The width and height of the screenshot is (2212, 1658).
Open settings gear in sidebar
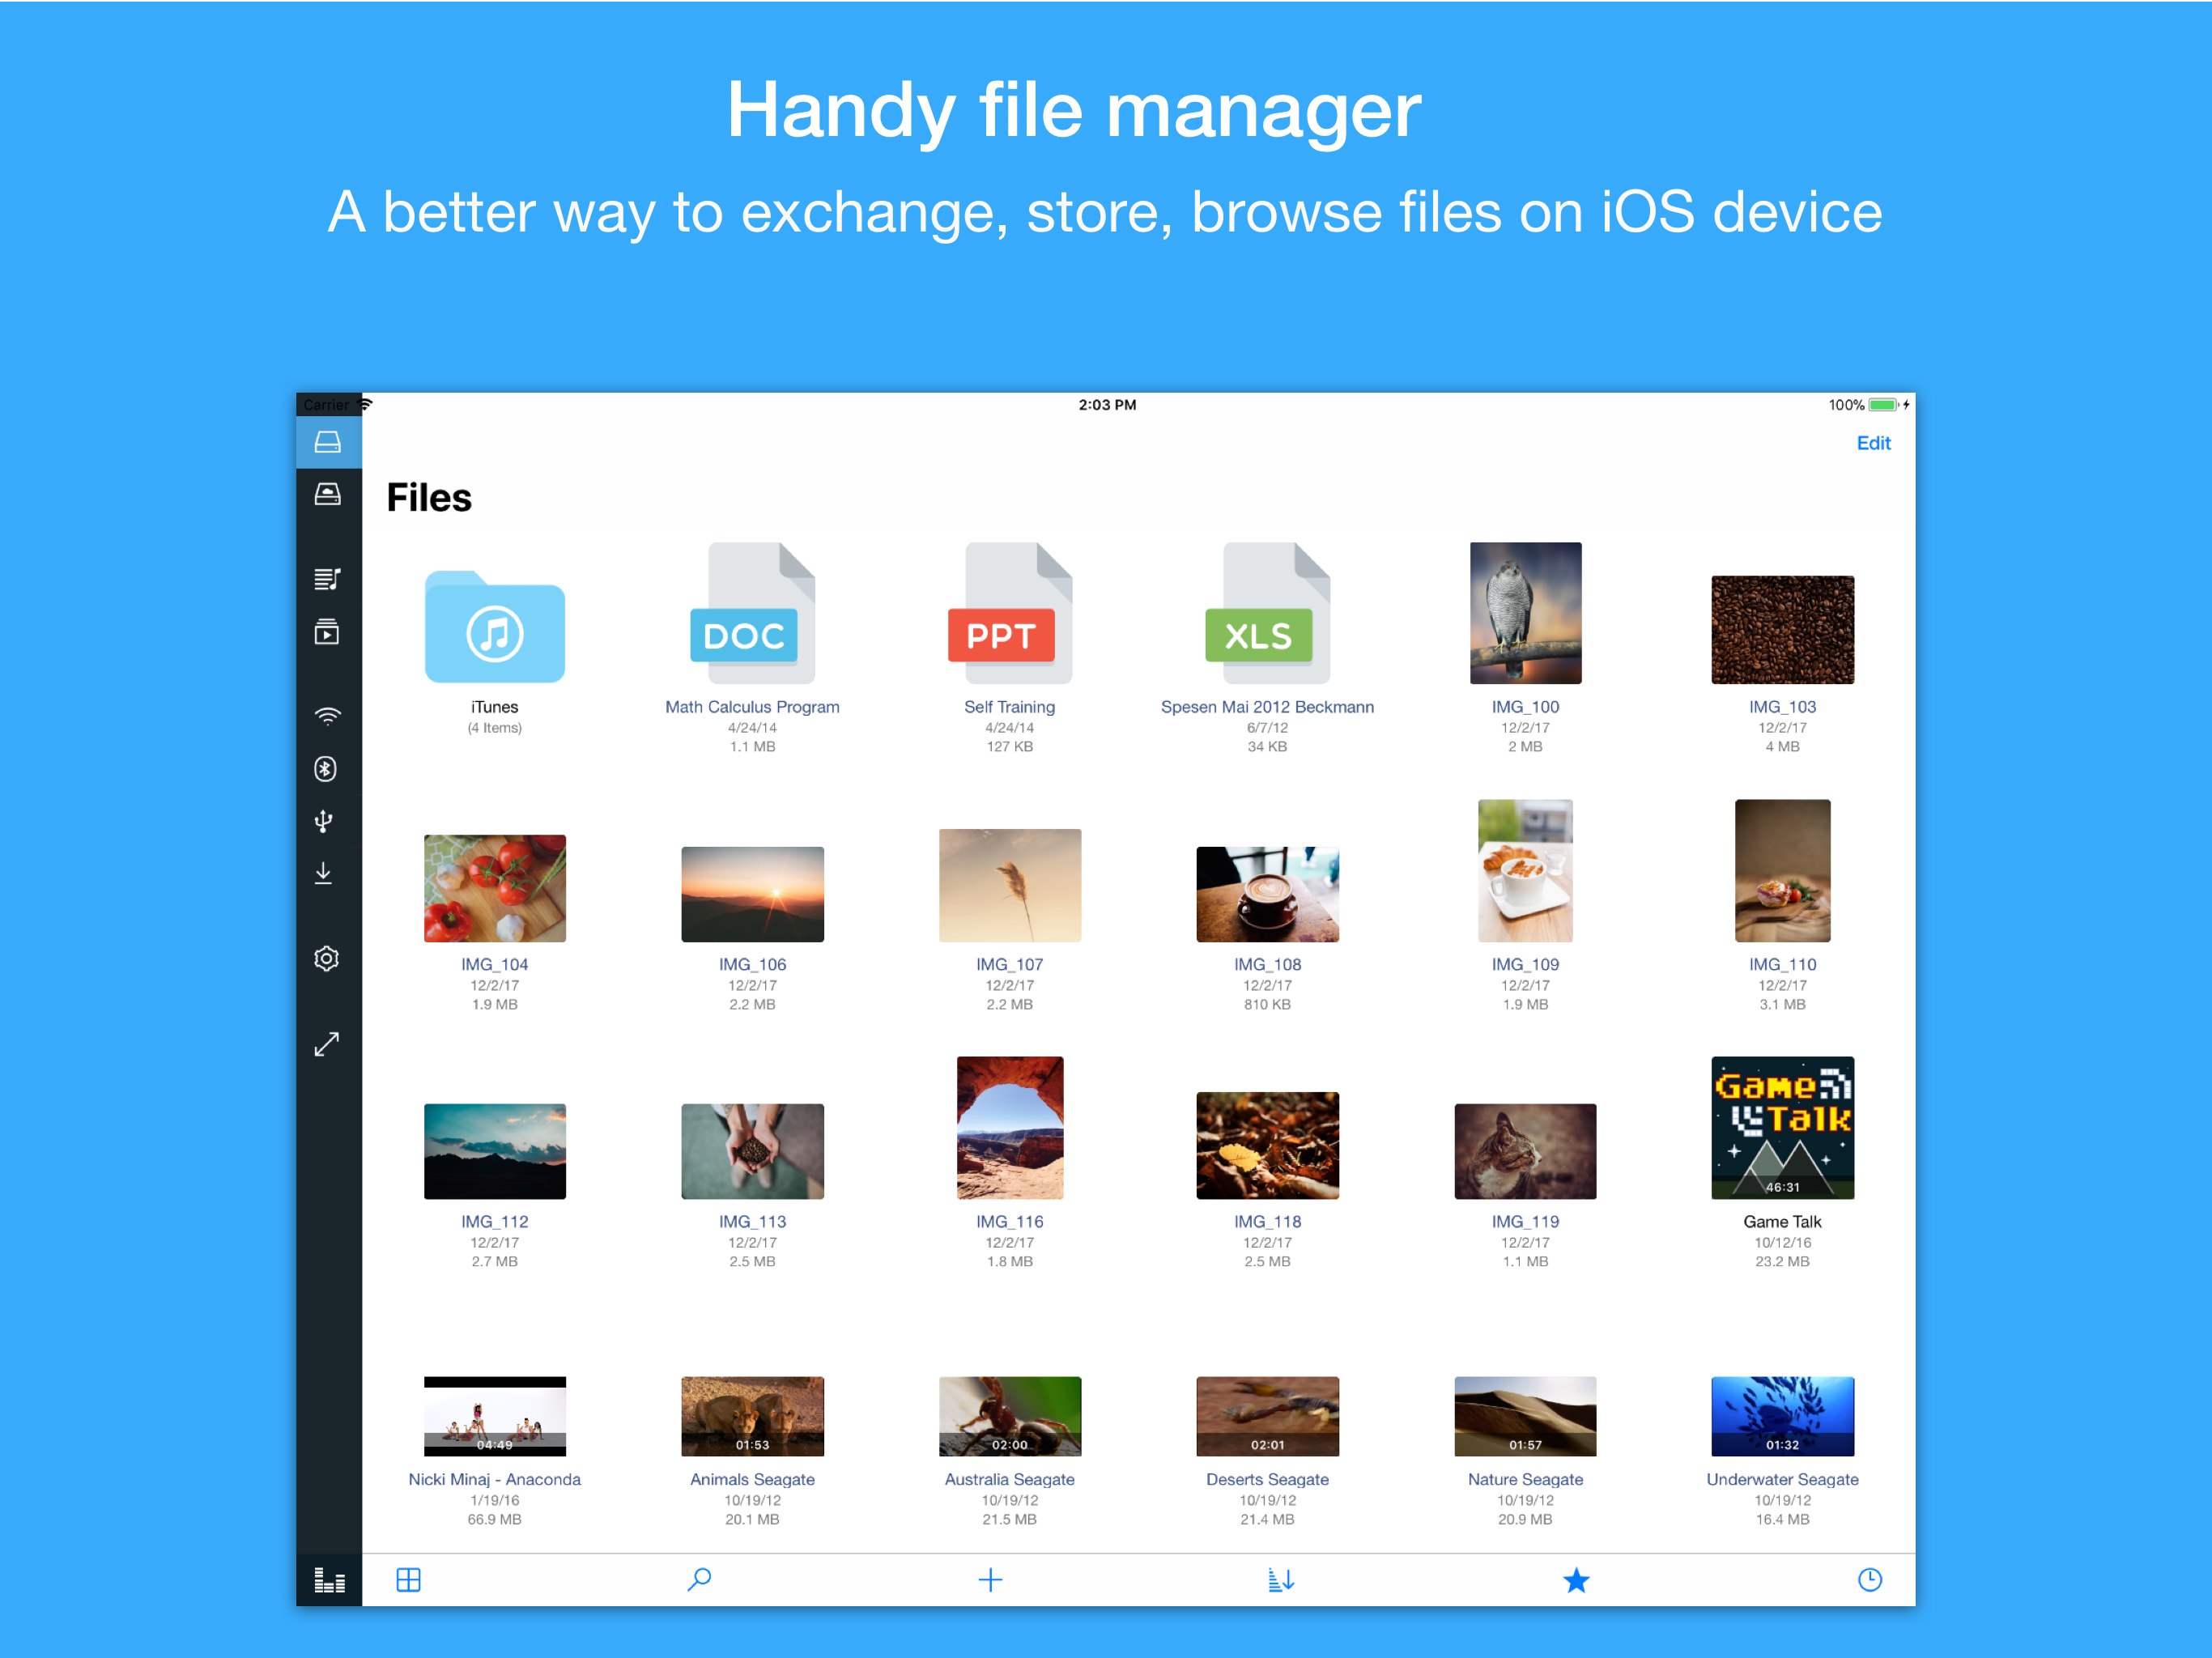pyautogui.click(x=326, y=958)
